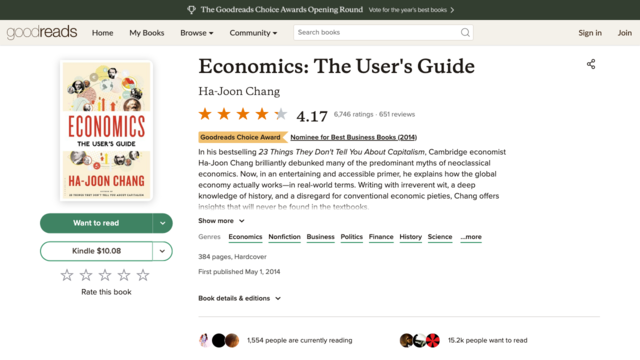640x360 pixels.
Task: Expand Book details & editions
Action: point(240,298)
